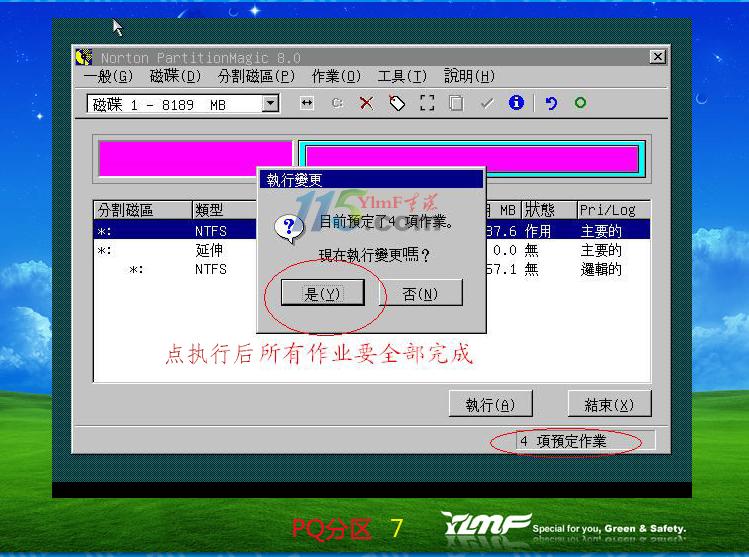Image resolution: width=749 pixels, height=557 pixels.
Task: Open the 一般(G) menu
Action: click(x=108, y=76)
